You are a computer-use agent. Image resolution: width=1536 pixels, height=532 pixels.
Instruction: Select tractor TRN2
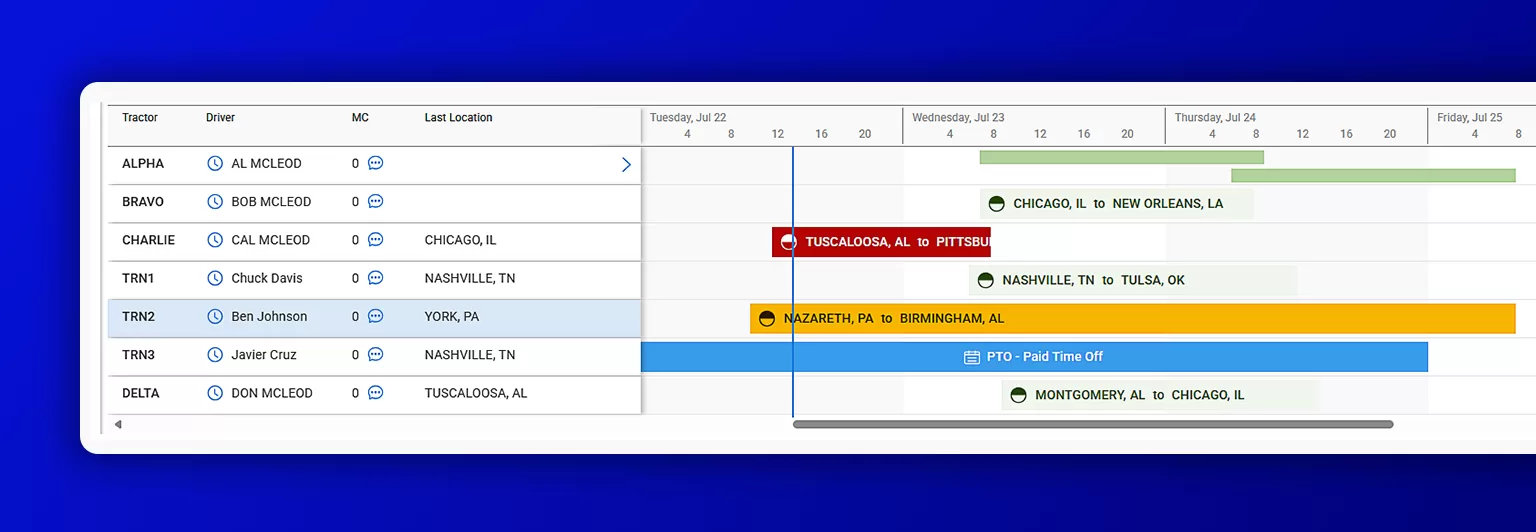138,317
